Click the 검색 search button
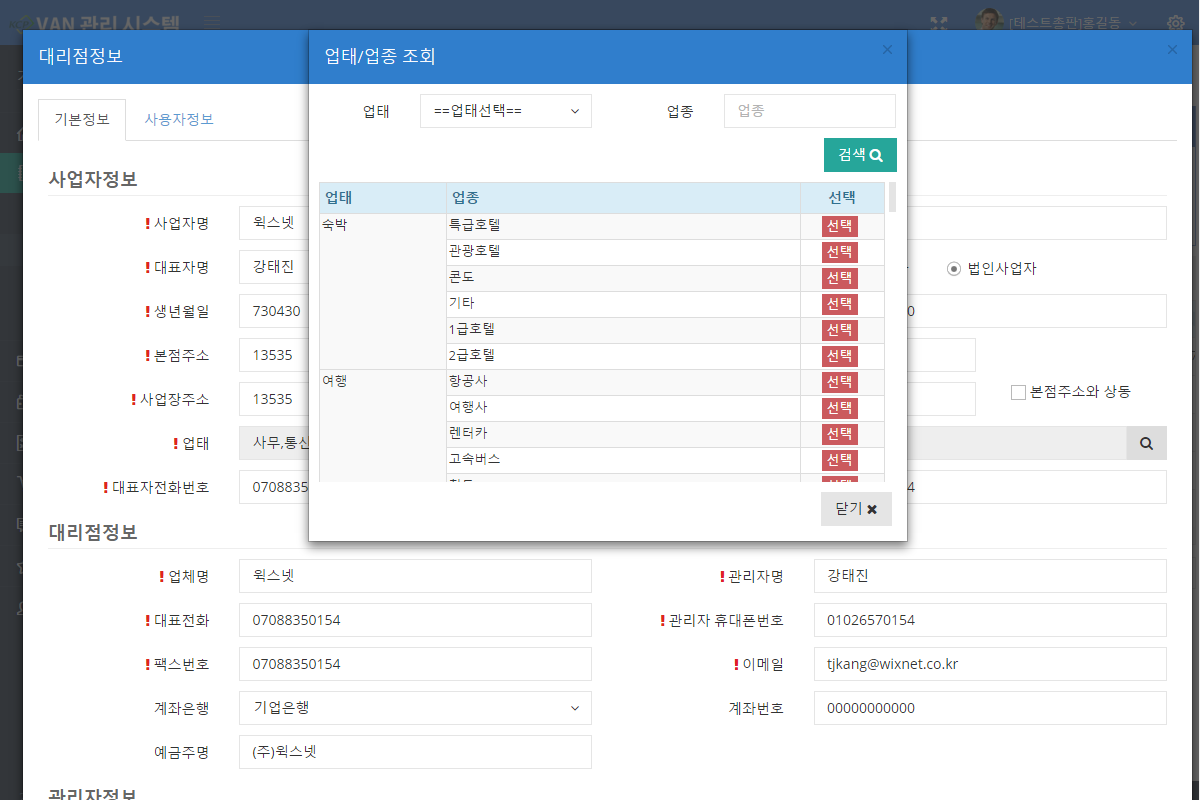This screenshot has height=800, width=1200. click(x=860, y=155)
